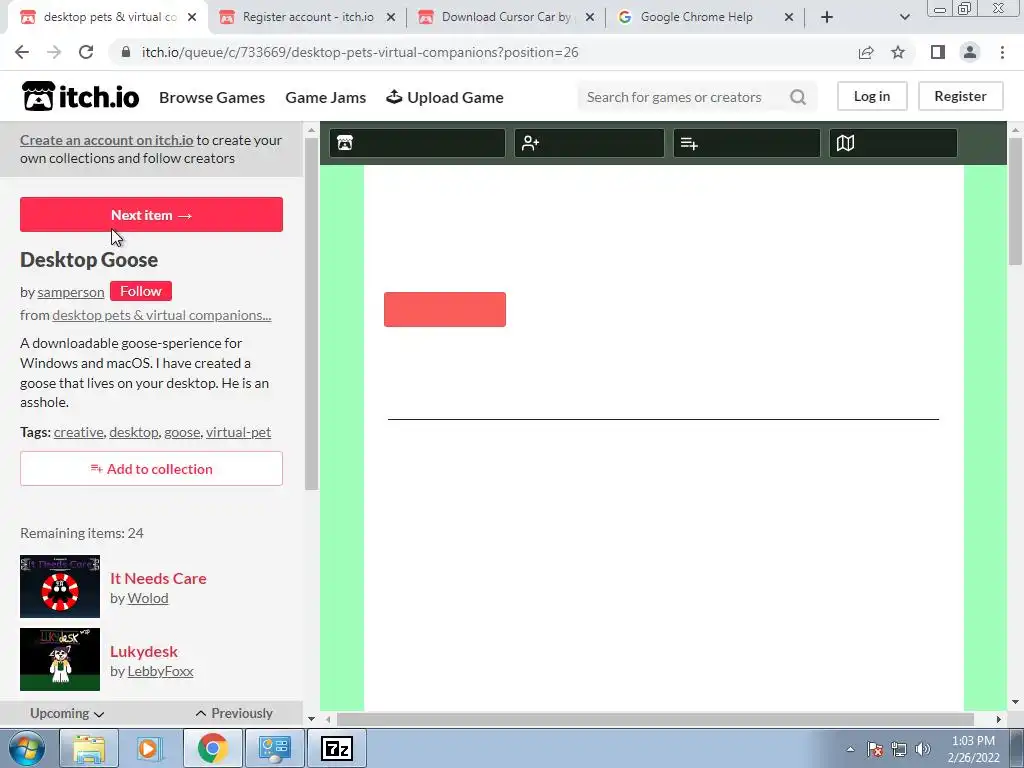Click It Needs Care thumbnail
This screenshot has width=1024, height=768.
[x=60, y=586]
